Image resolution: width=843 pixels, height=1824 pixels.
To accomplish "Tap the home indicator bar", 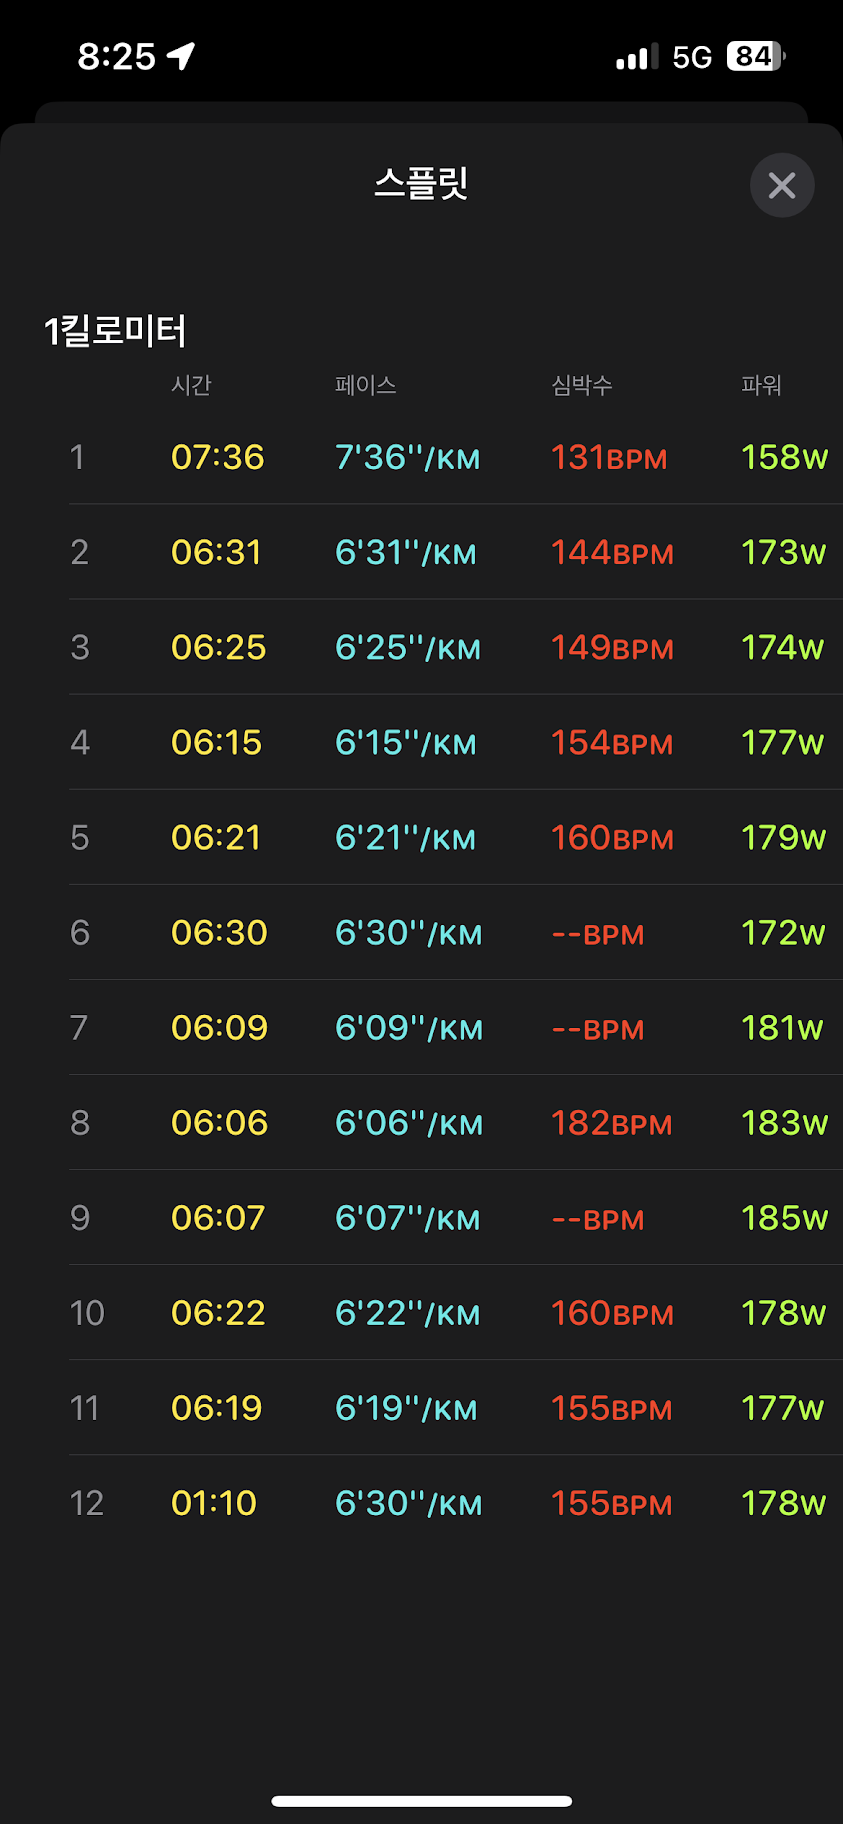I will (x=421, y=1801).
